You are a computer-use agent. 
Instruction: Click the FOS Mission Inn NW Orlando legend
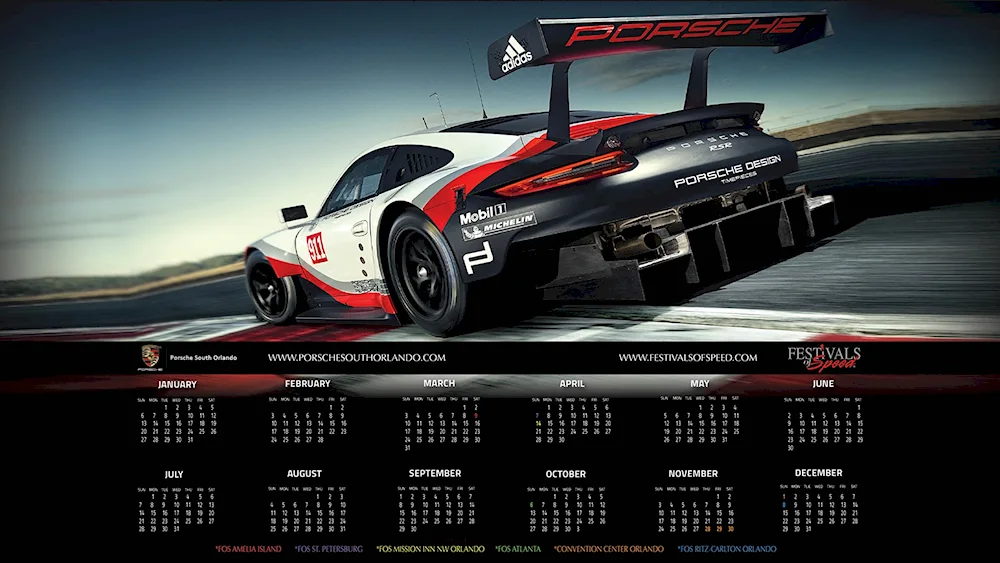430,548
